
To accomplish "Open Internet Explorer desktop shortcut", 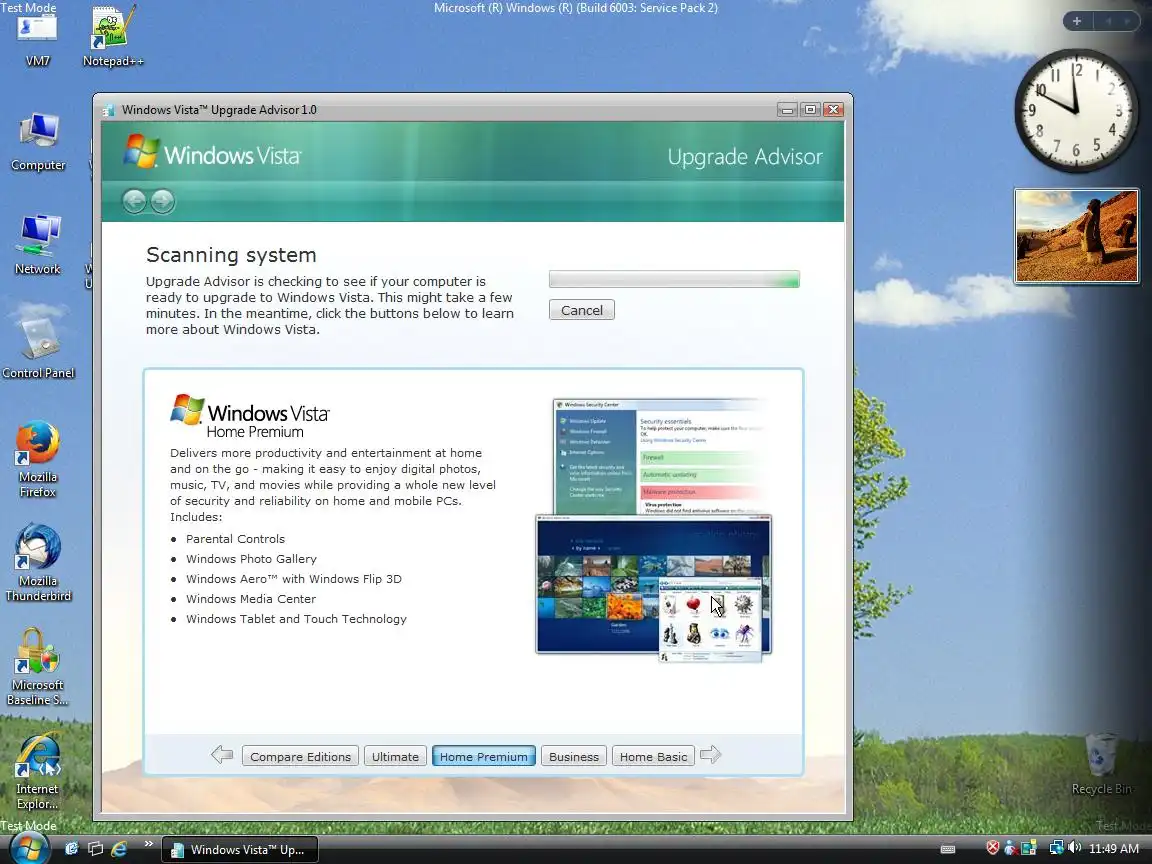I will coord(38,771).
